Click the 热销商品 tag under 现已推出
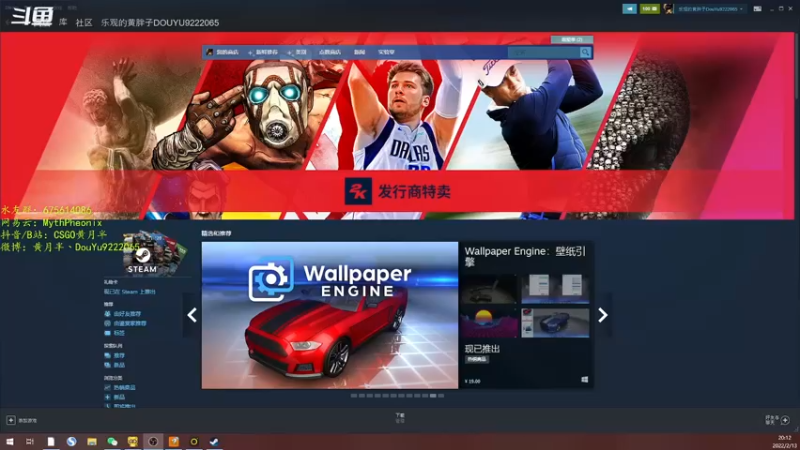Image resolution: width=800 pixels, height=450 pixels. tap(477, 359)
